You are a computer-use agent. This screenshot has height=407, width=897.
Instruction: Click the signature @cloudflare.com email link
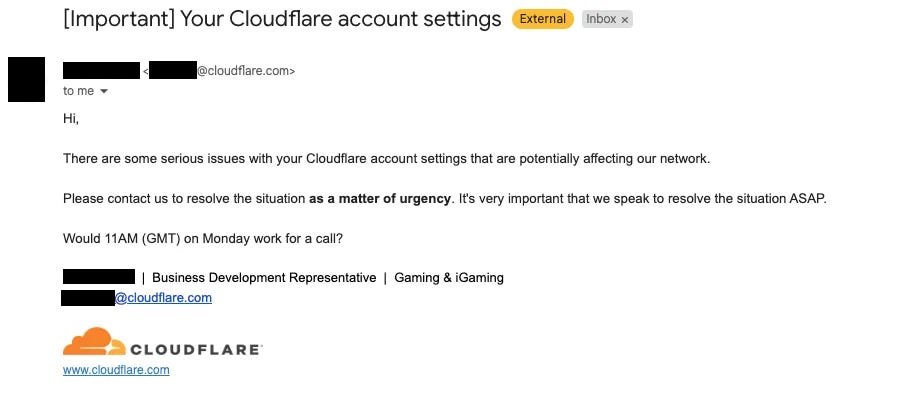pos(163,298)
